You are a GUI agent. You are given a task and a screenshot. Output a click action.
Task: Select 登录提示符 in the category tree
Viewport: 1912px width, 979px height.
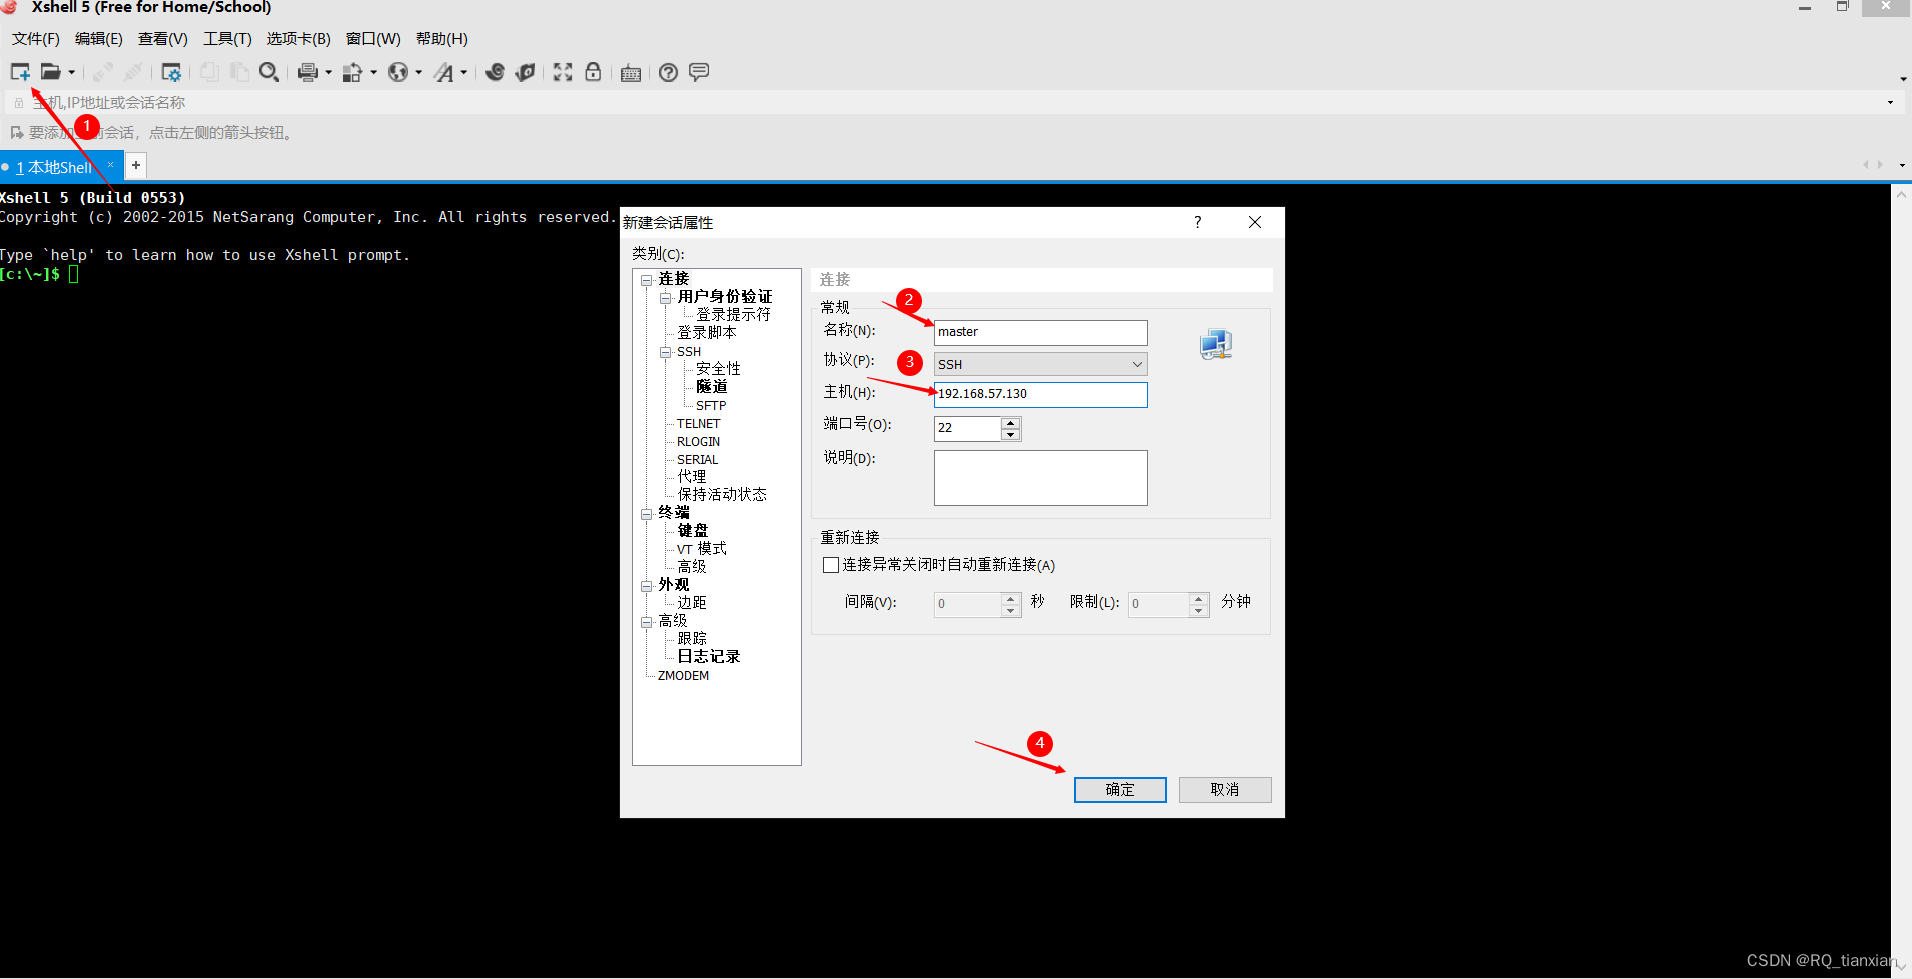coord(733,315)
